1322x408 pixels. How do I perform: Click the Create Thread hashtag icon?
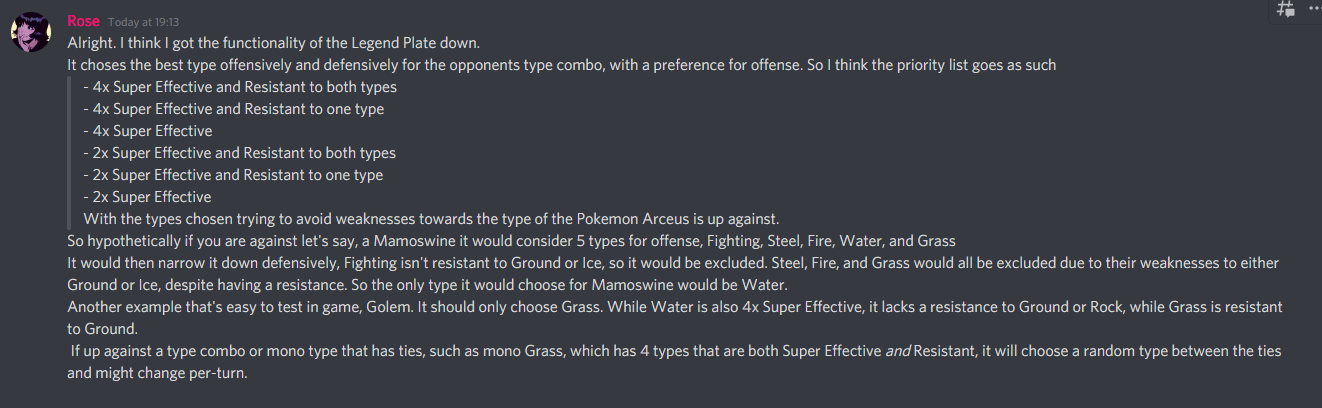tap(1286, 9)
